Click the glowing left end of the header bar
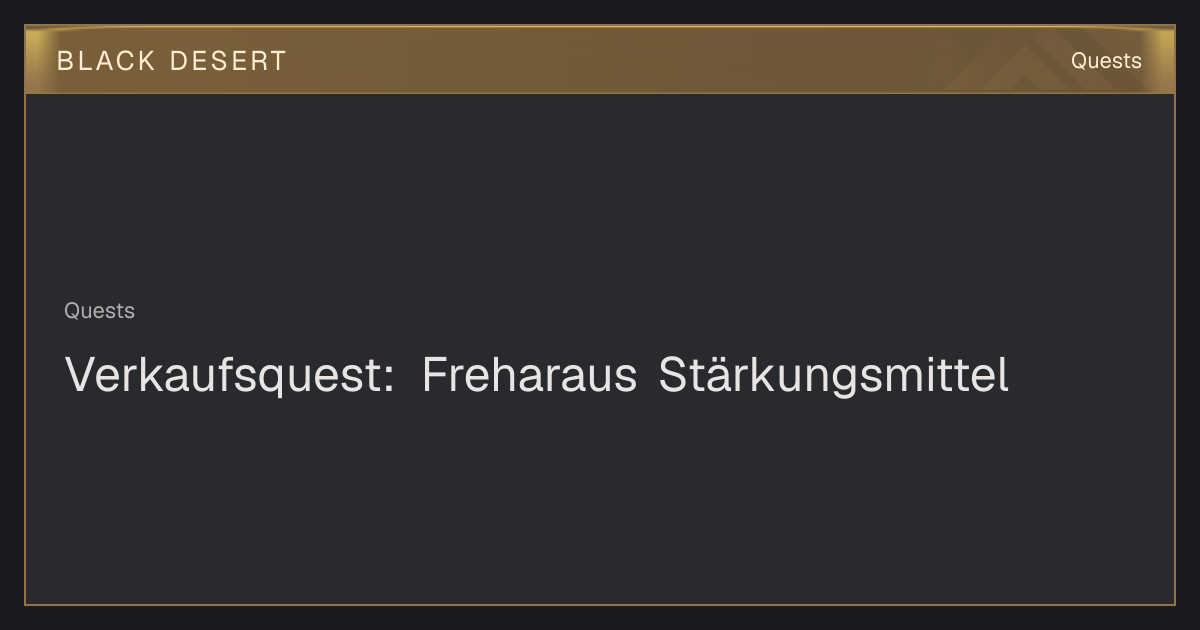The width and height of the screenshot is (1200, 630). click(38, 60)
